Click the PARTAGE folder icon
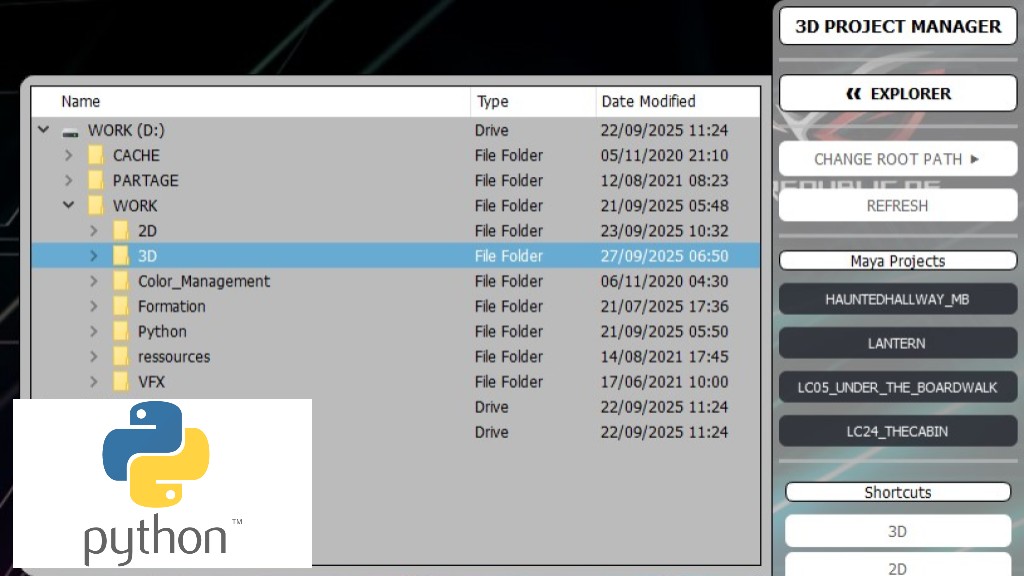This screenshot has width=1024, height=576. [x=96, y=181]
